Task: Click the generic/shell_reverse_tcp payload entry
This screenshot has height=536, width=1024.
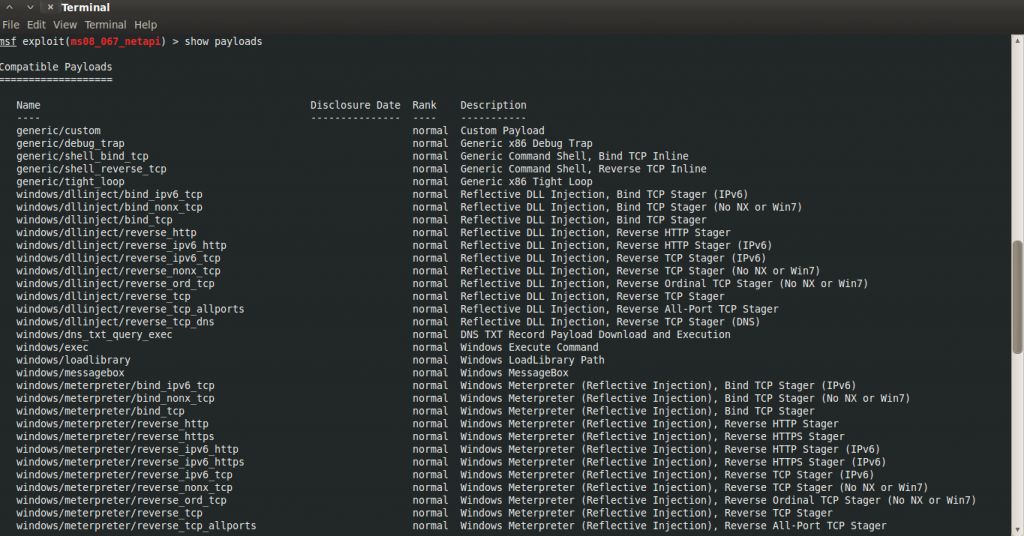Action: [91, 169]
